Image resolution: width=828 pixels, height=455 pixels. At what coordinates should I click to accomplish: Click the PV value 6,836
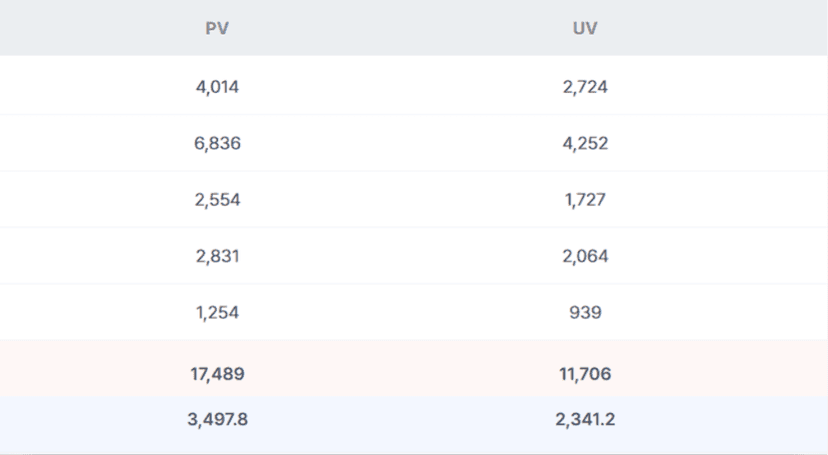[x=217, y=143]
